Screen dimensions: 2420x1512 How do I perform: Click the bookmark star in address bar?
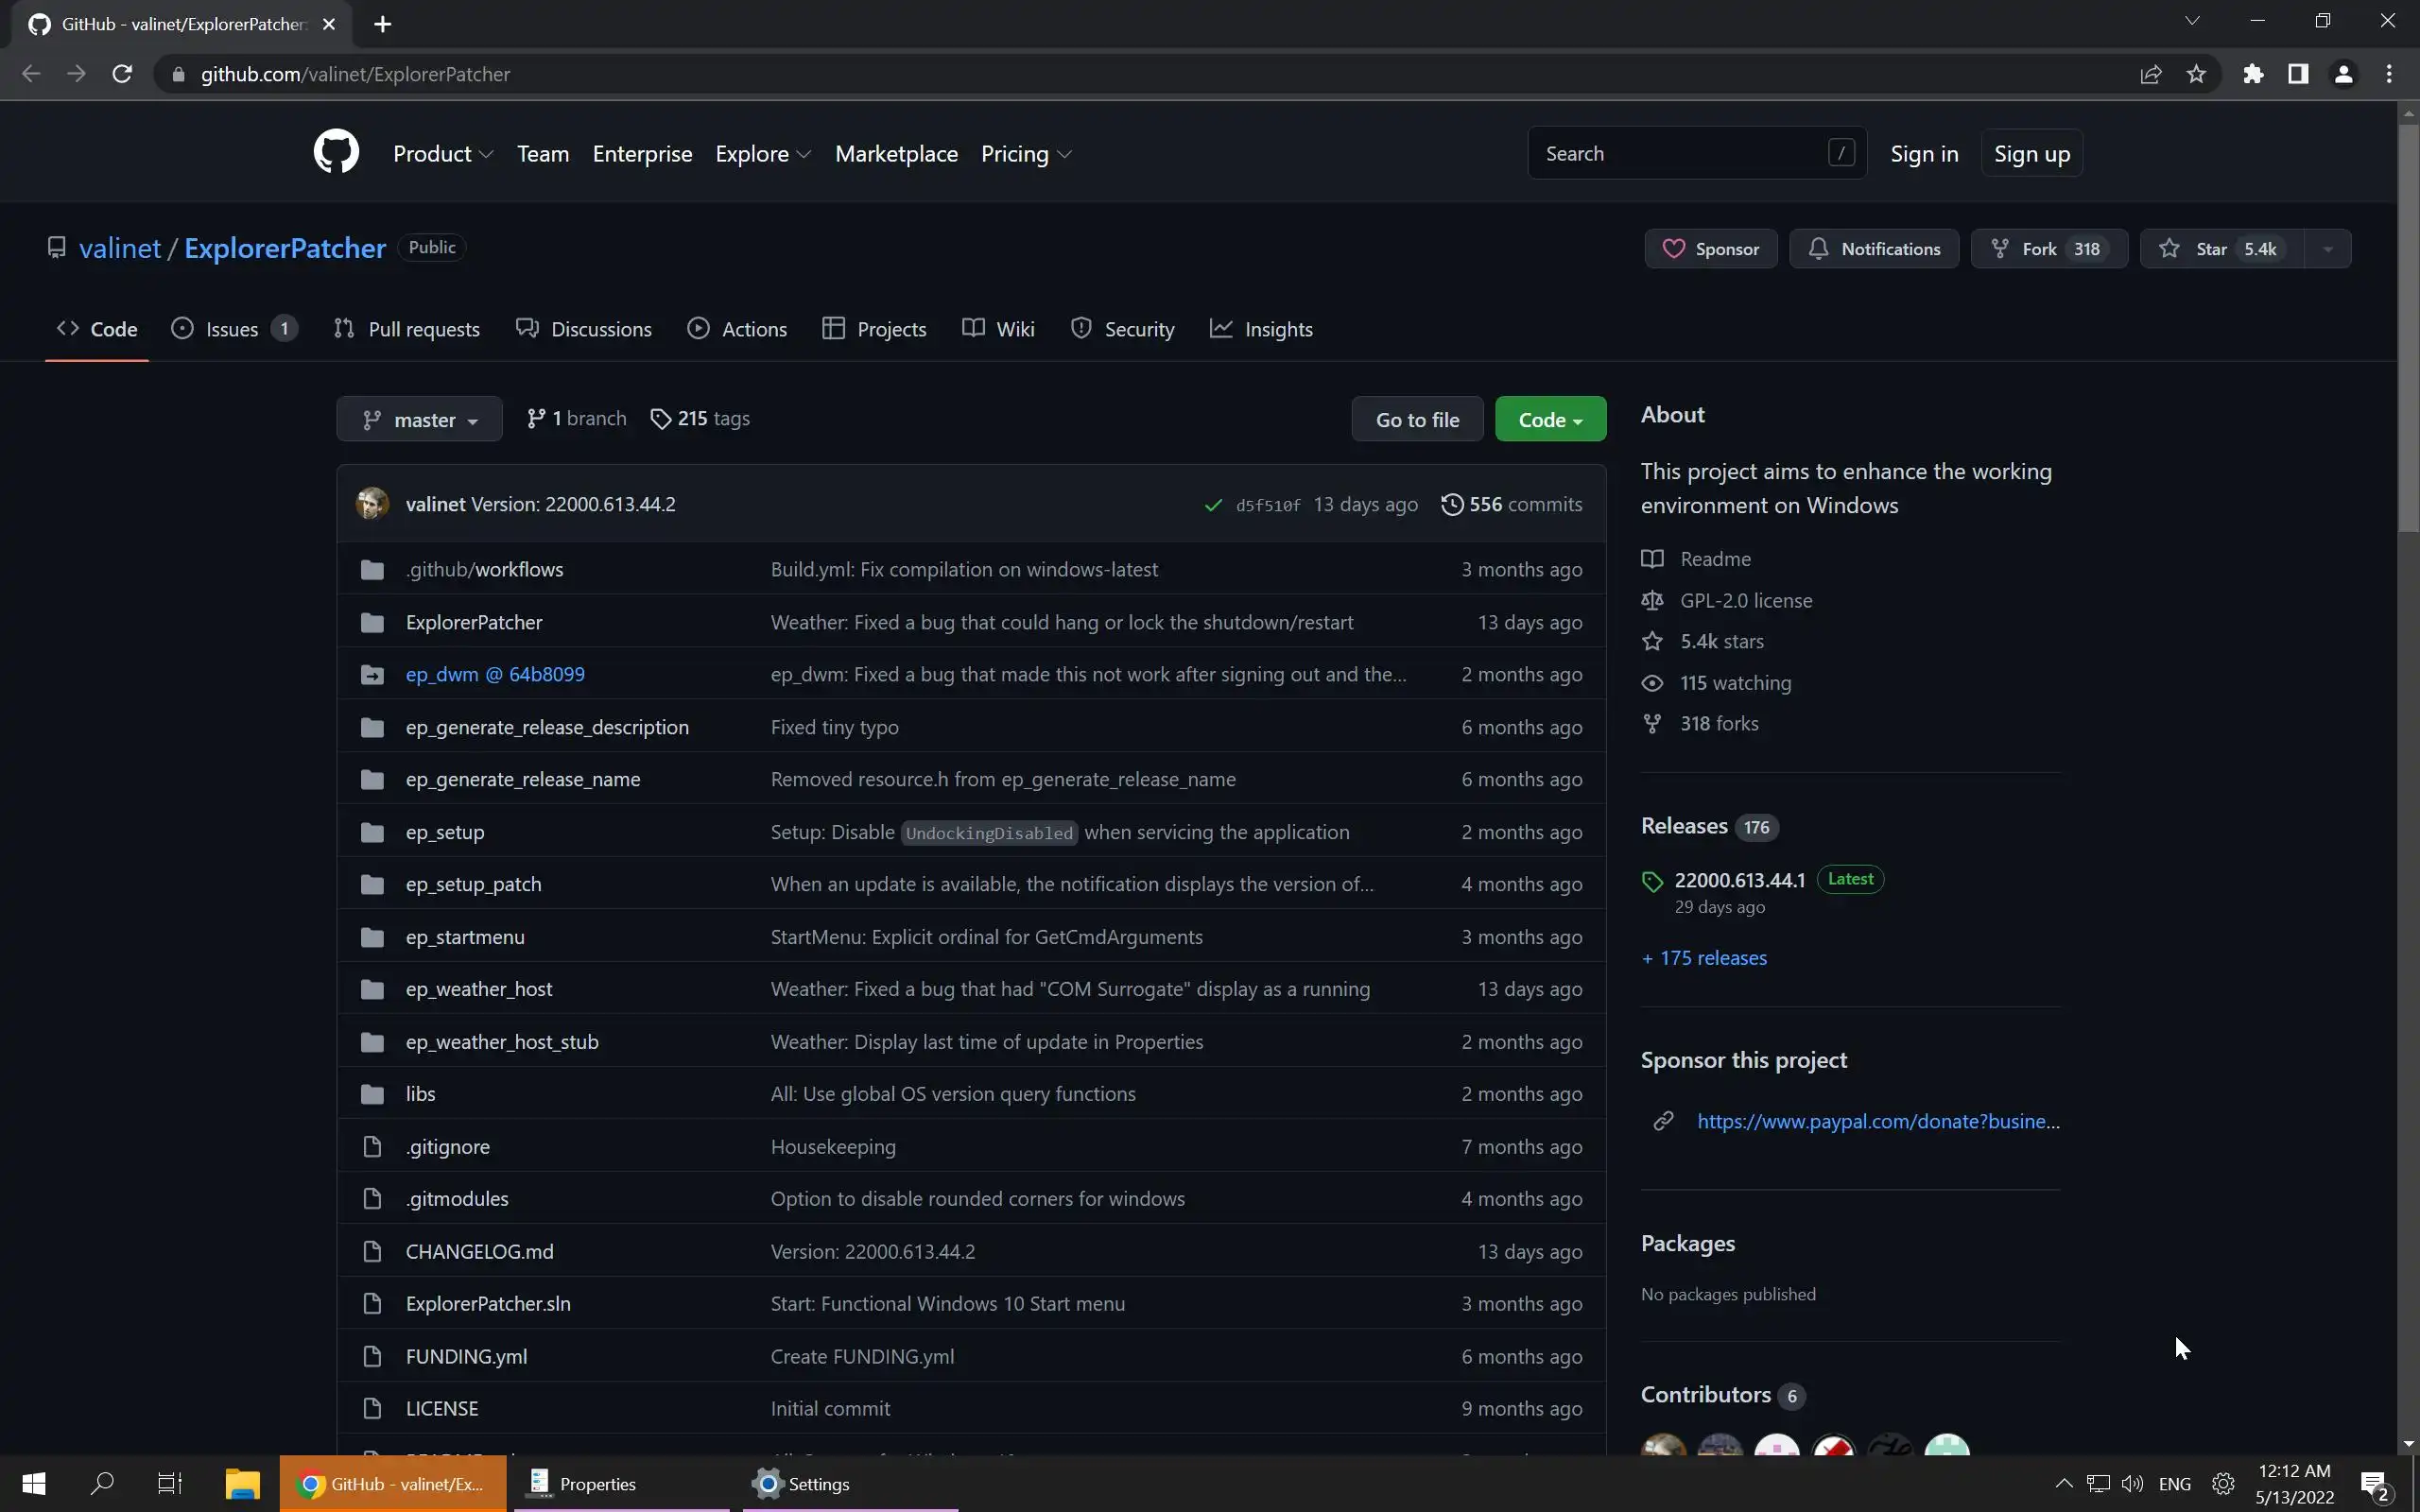(2196, 74)
